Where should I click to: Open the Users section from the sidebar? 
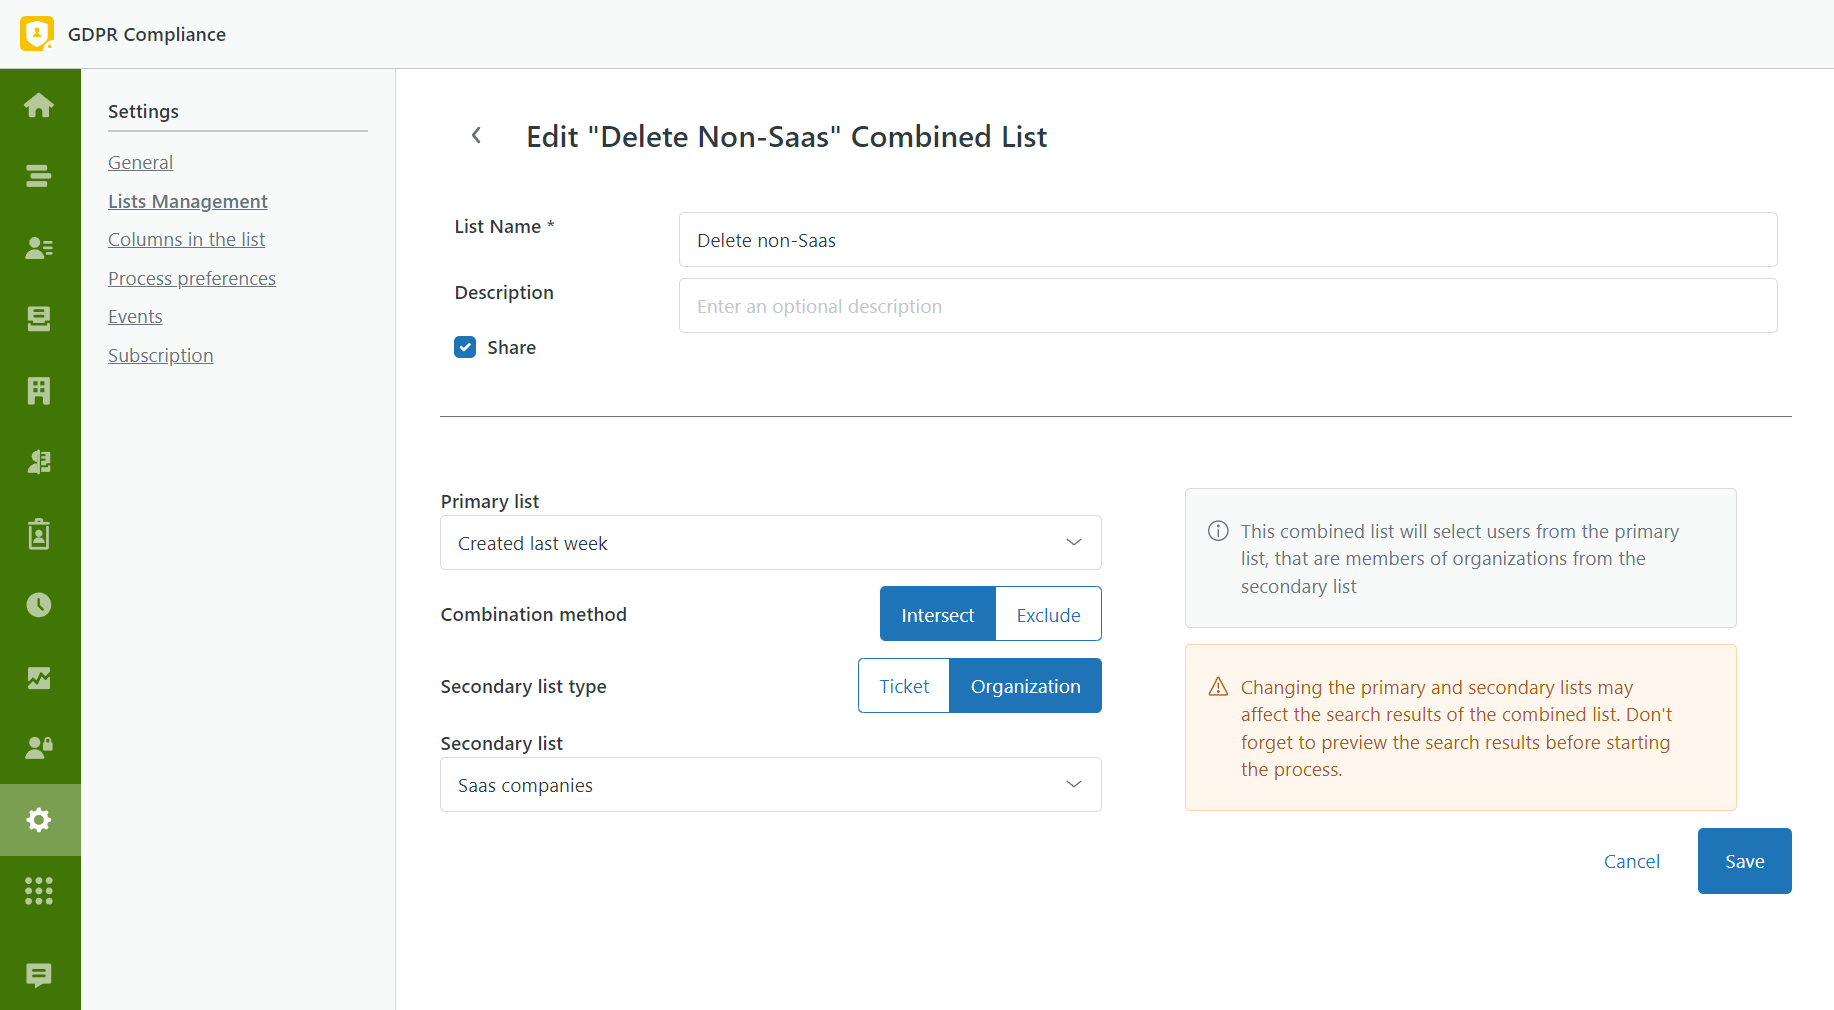pyautogui.click(x=39, y=248)
